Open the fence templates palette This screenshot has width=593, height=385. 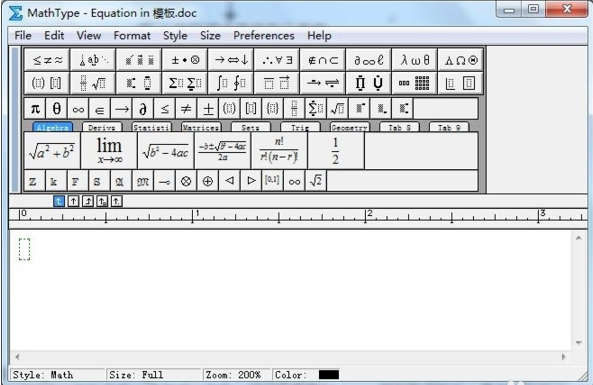47,83
